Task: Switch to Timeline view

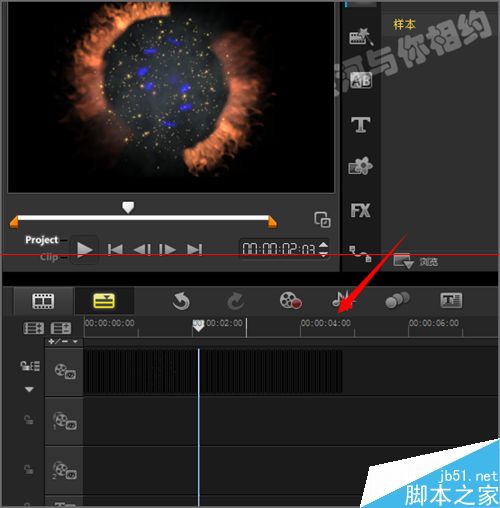Action: coord(104,301)
